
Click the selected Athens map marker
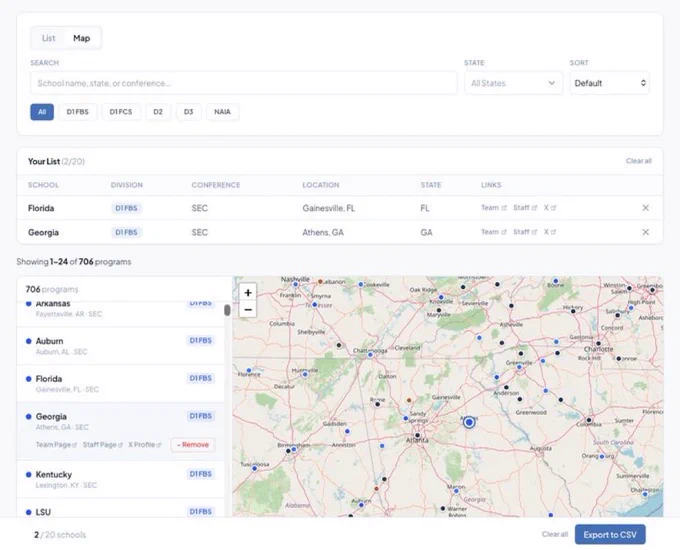coord(469,422)
